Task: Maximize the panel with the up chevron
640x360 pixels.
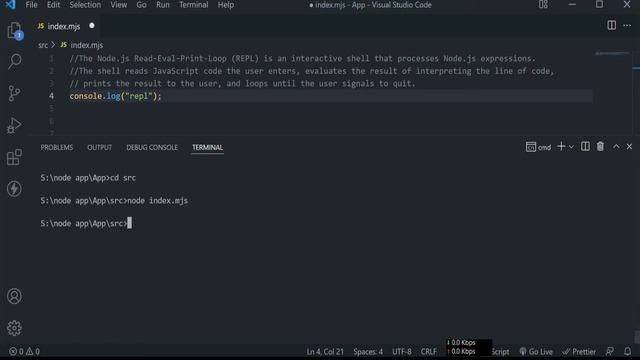Action: click(x=616, y=147)
